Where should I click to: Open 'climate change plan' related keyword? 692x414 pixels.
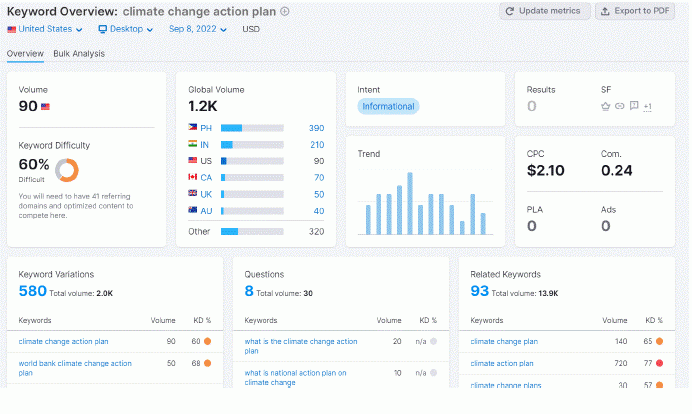pos(504,342)
